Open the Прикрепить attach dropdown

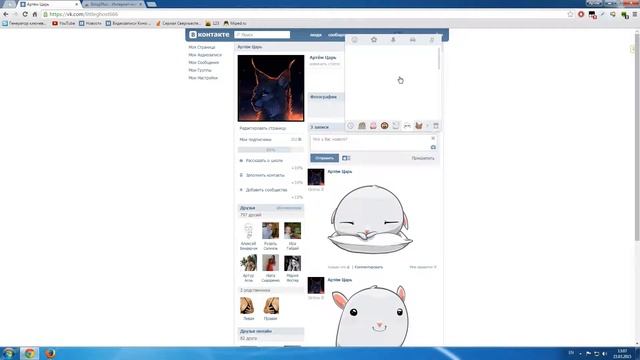pyautogui.click(x=423, y=158)
